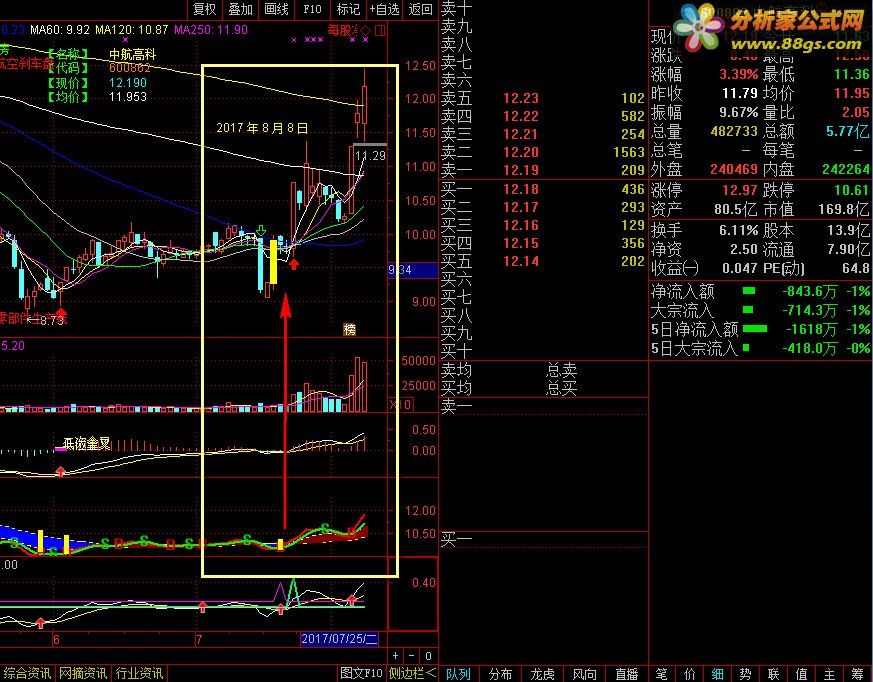
Task: Select the 主 tab
Action: pyautogui.click(x=830, y=674)
